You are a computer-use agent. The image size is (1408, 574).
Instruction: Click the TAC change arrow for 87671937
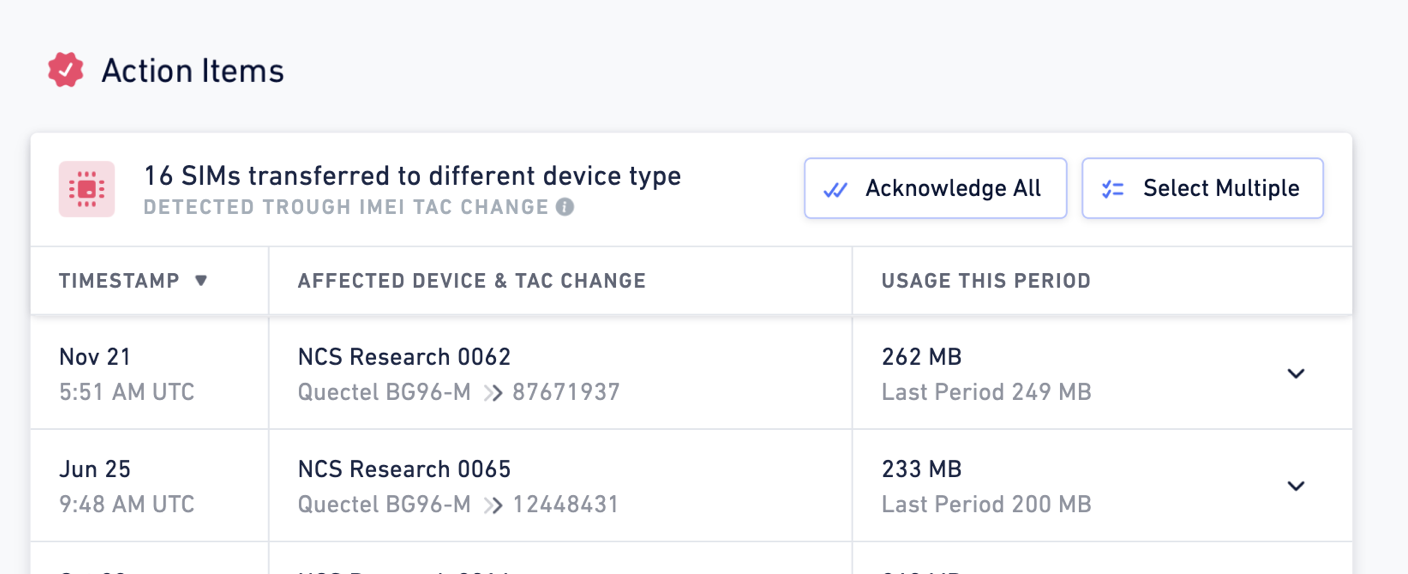coord(491,392)
